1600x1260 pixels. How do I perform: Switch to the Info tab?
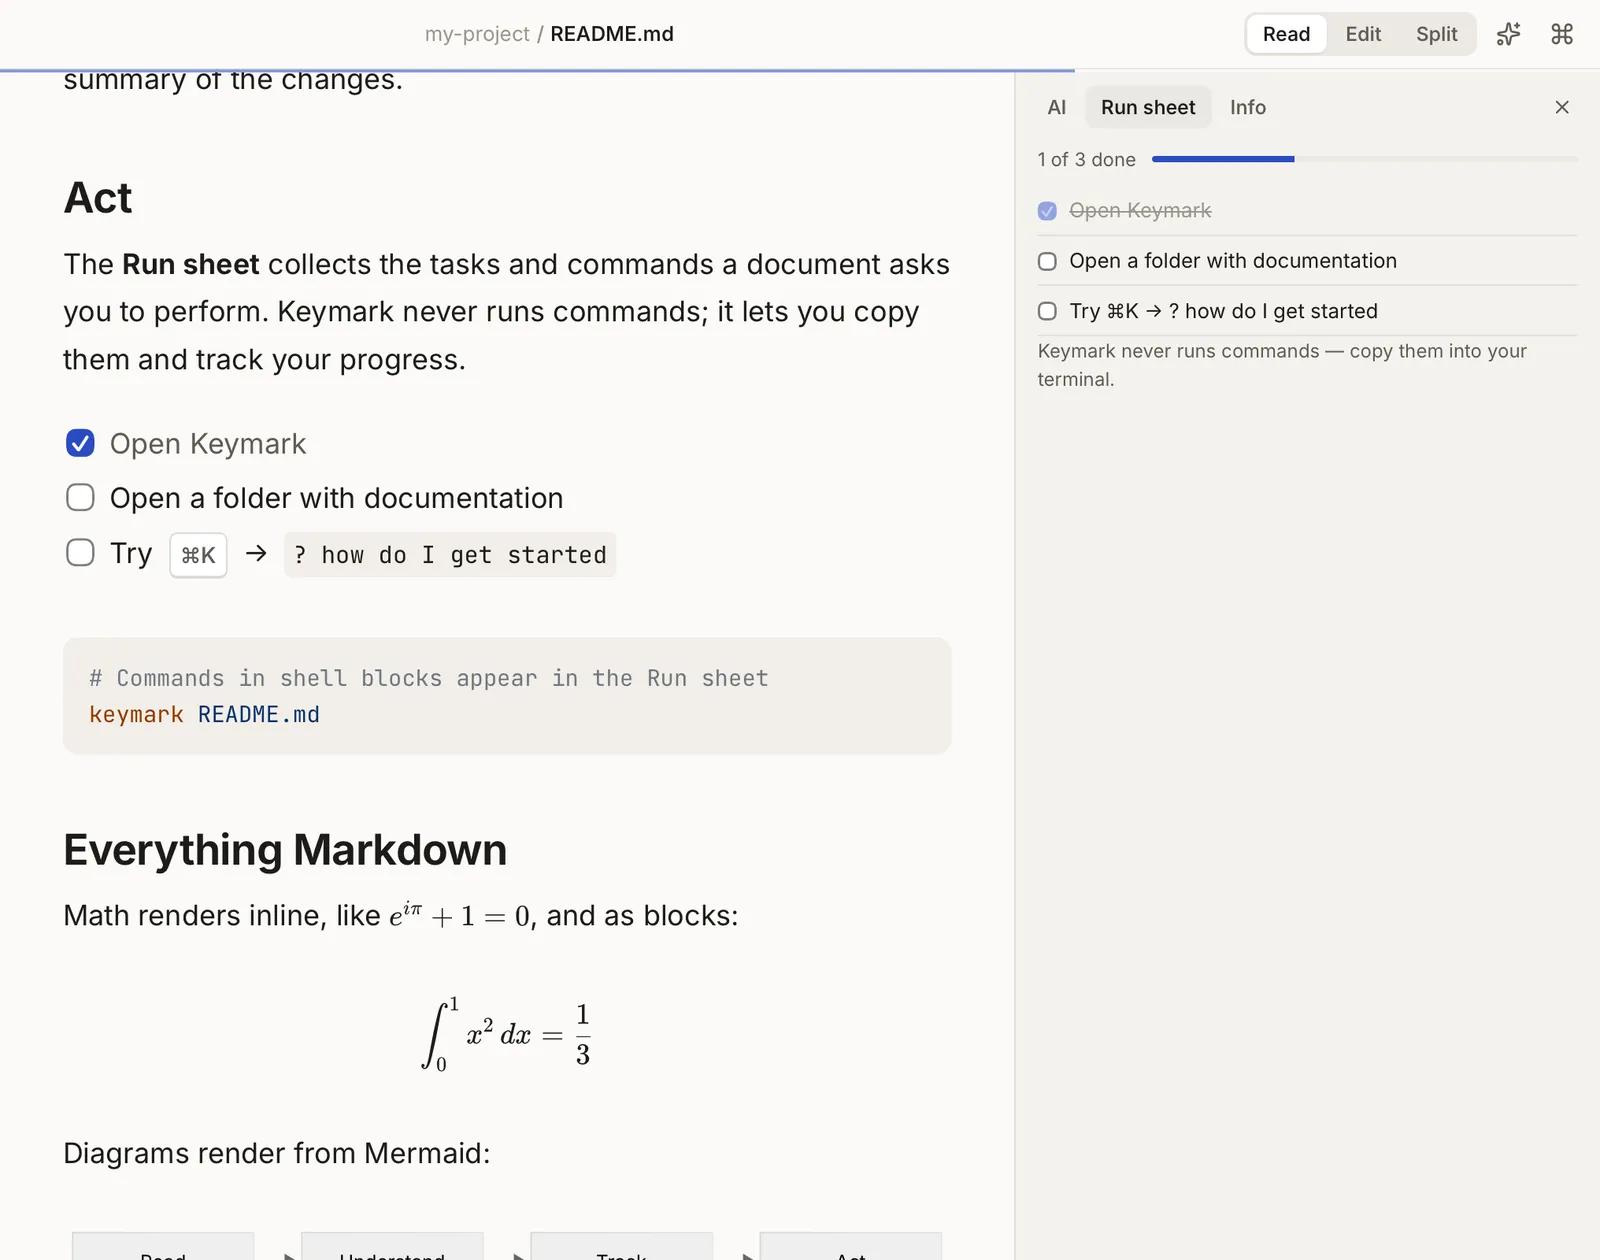1247,107
